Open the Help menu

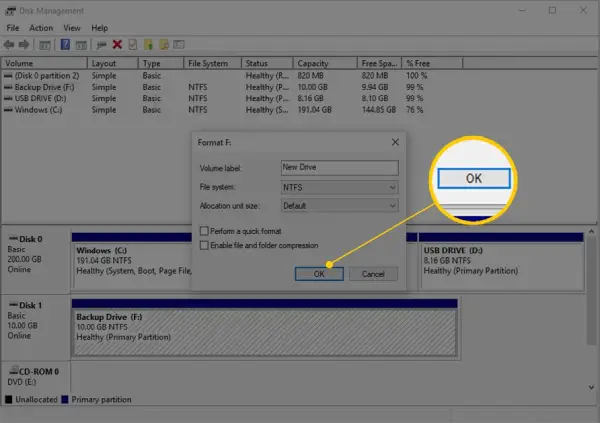coord(99,28)
